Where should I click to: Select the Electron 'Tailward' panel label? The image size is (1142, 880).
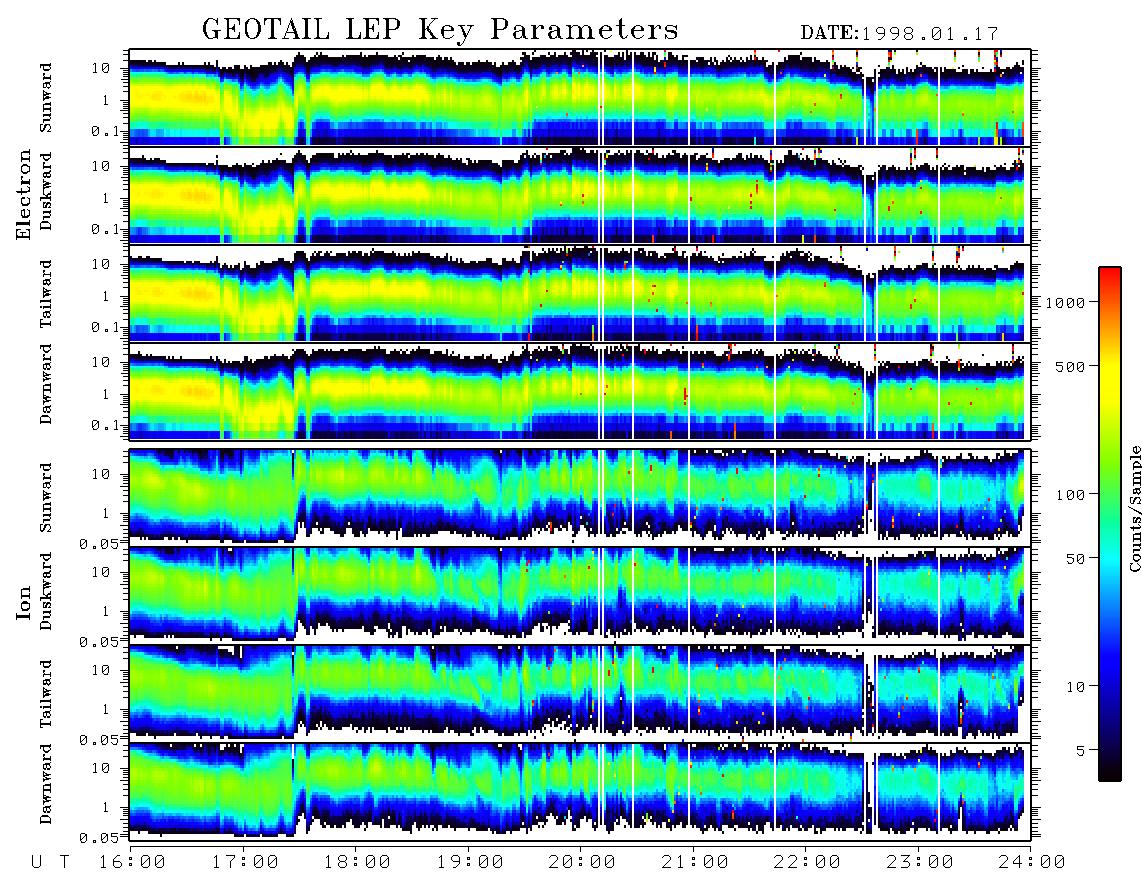[x=46, y=293]
